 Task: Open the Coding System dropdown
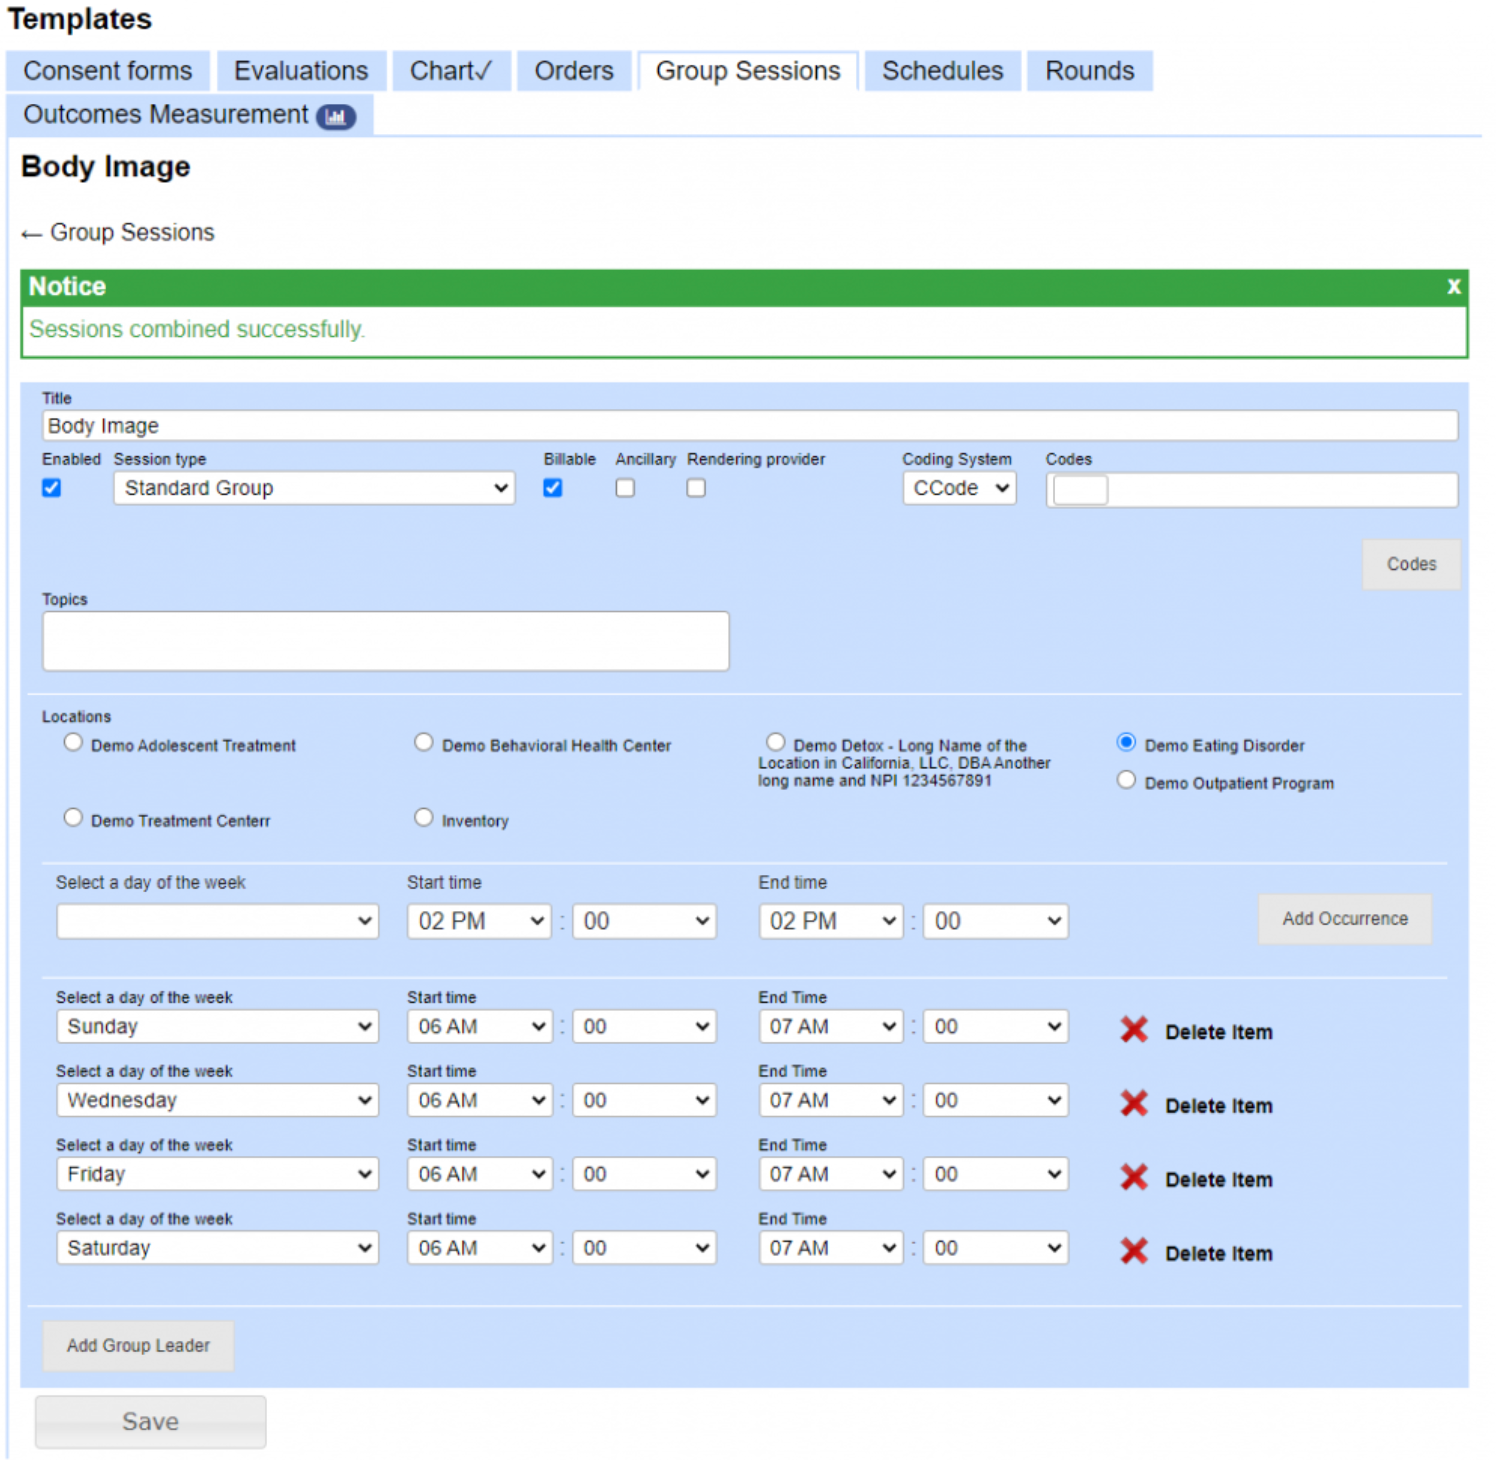(x=959, y=488)
